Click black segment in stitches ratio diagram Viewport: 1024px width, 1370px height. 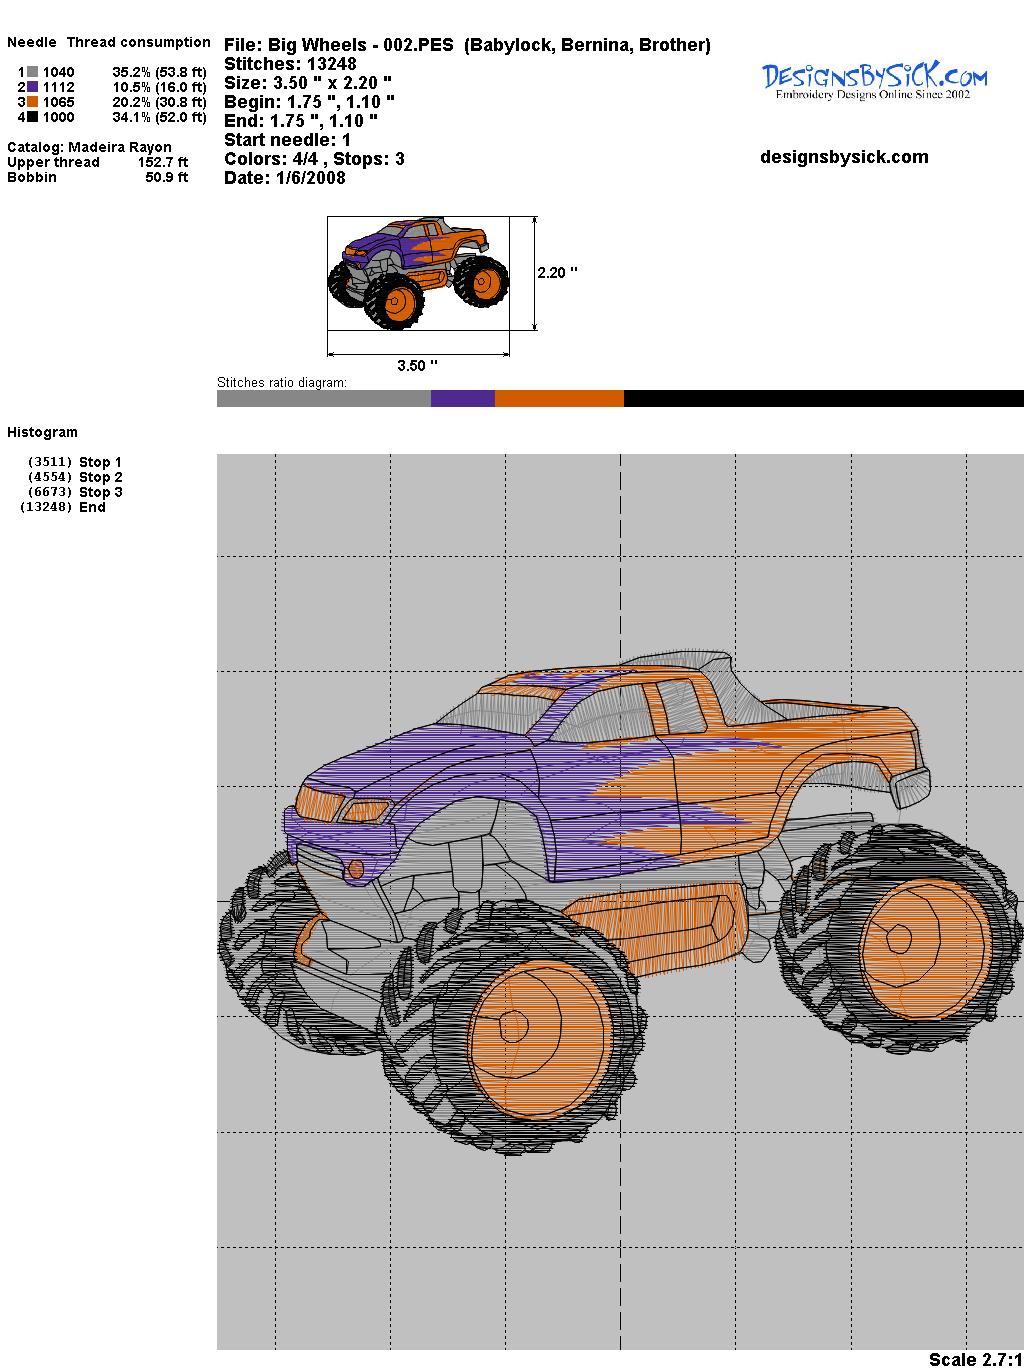click(x=823, y=399)
